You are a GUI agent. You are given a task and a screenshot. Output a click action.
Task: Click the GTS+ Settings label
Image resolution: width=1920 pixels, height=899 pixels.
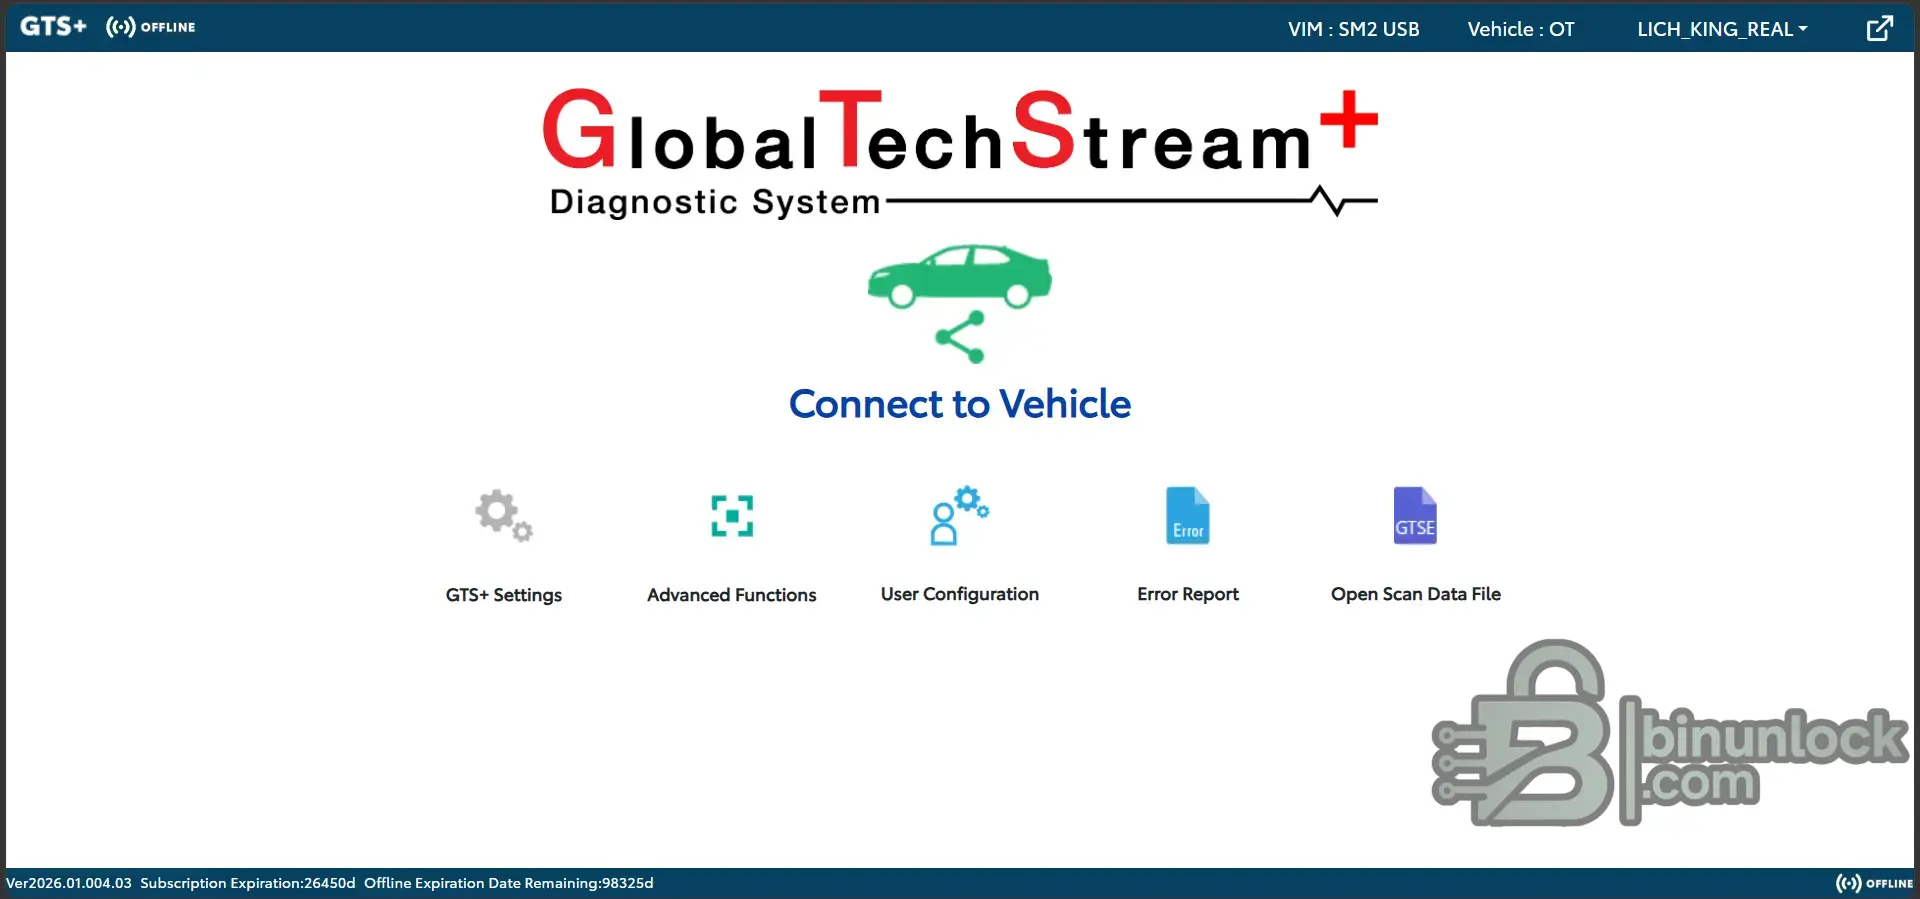tap(504, 595)
